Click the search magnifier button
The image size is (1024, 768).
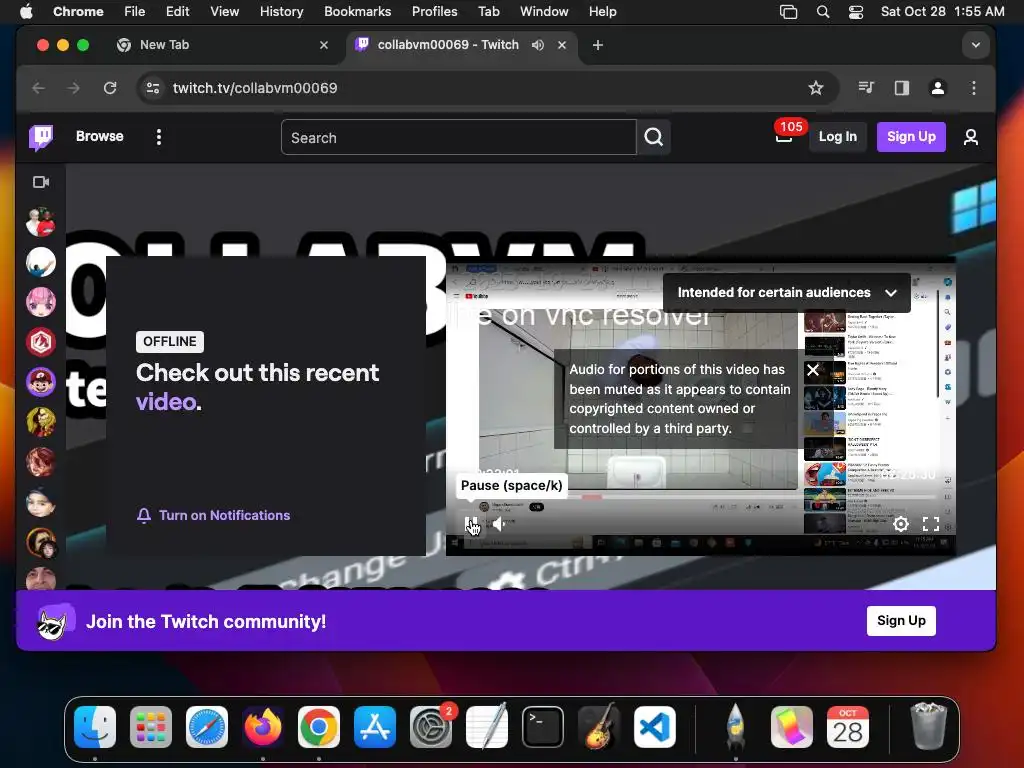click(x=654, y=137)
